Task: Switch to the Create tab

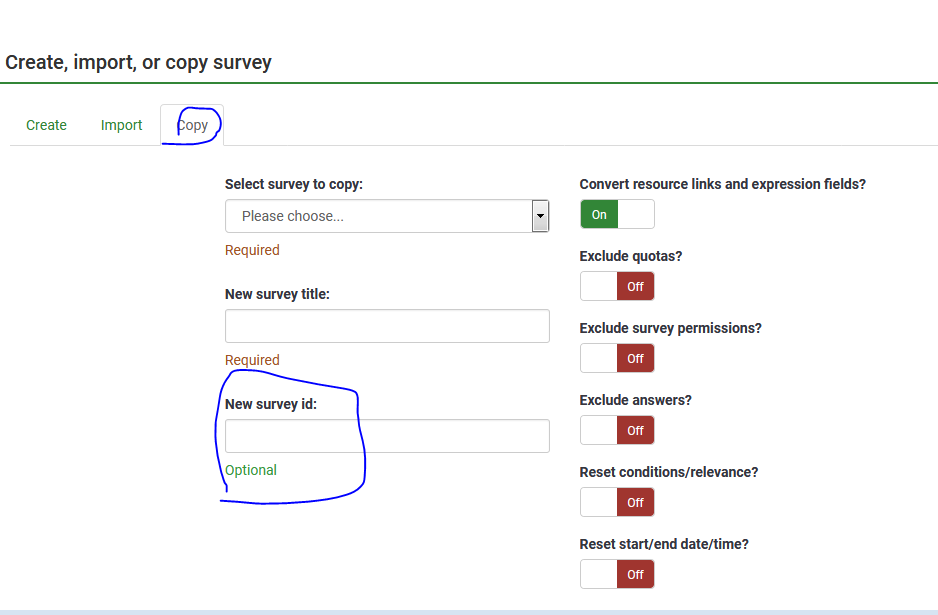Action: [46, 125]
